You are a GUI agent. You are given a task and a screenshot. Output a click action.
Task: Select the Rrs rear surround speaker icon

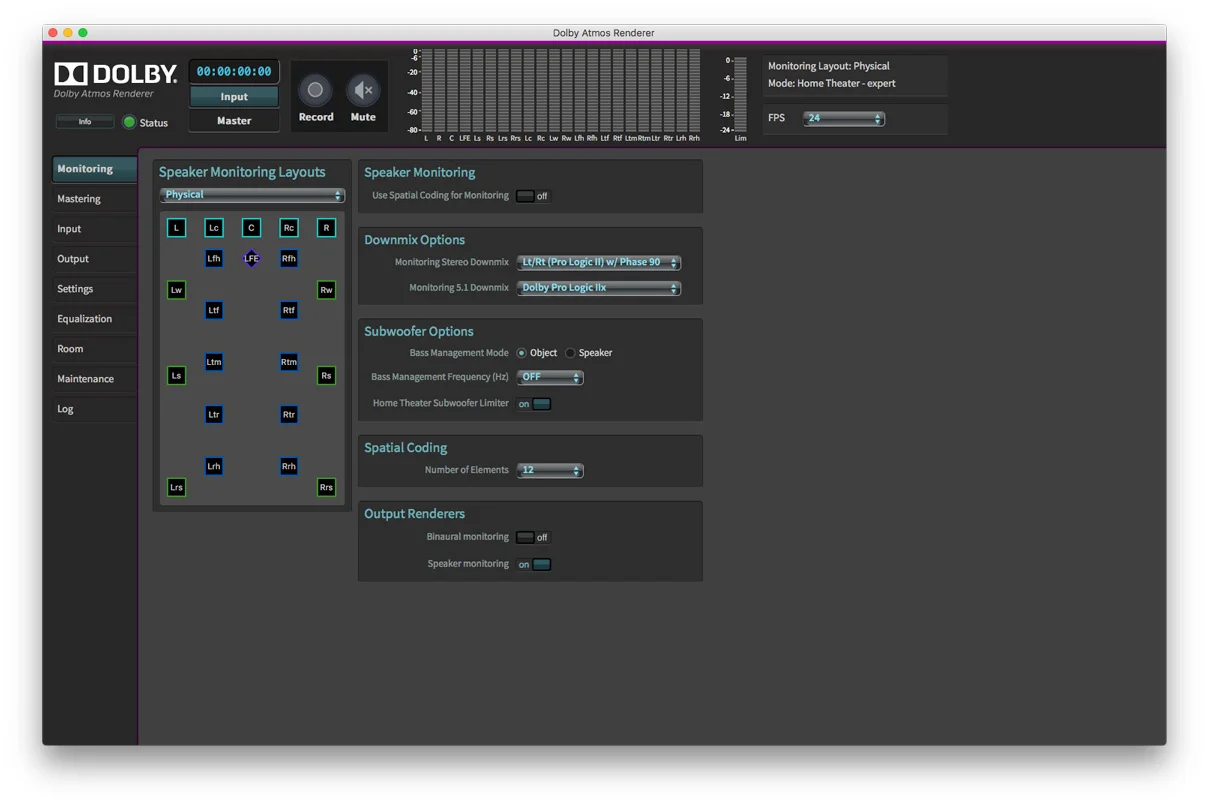pyautogui.click(x=326, y=488)
